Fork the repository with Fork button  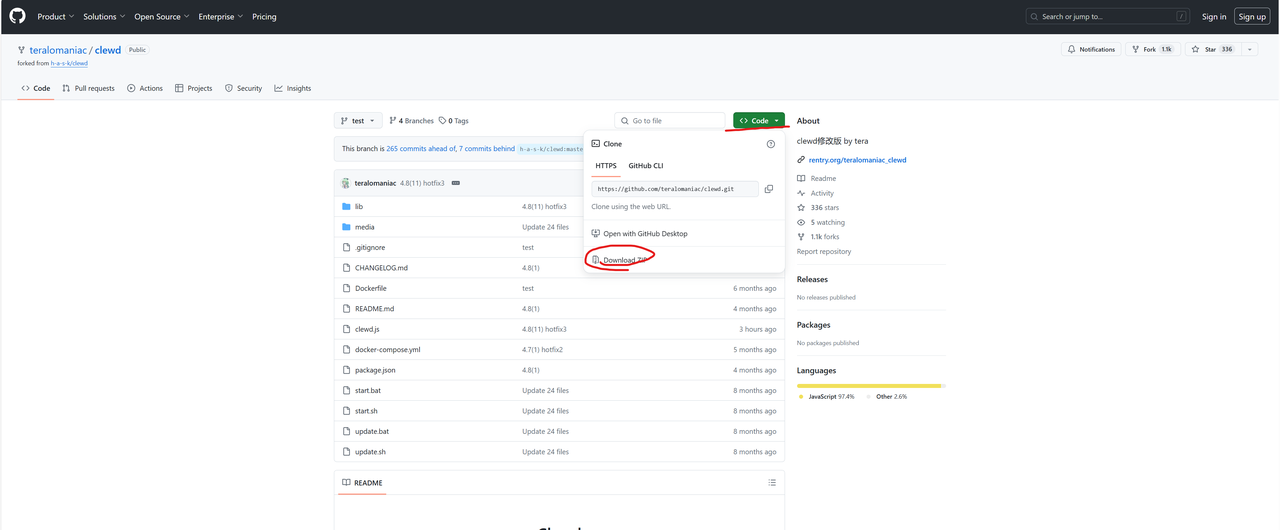tap(1153, 49)
